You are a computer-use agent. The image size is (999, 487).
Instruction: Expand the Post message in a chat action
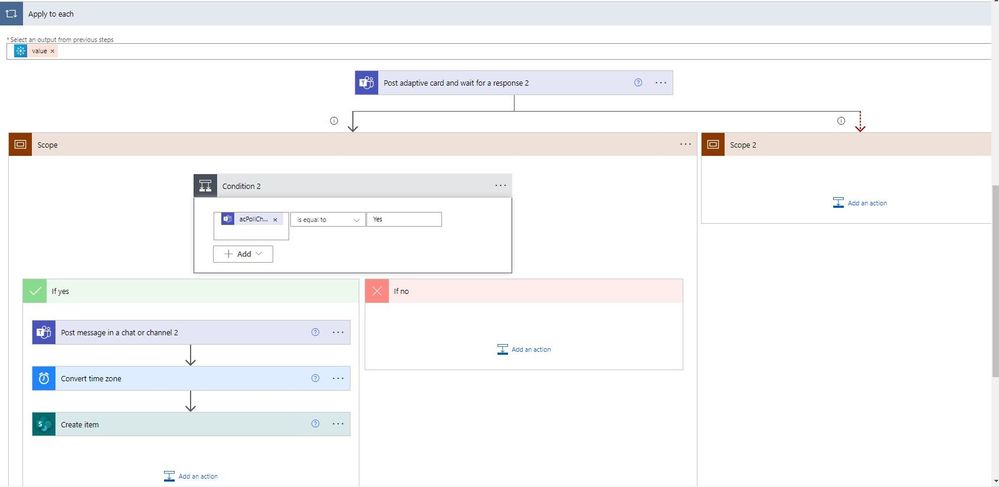[119, 332]
